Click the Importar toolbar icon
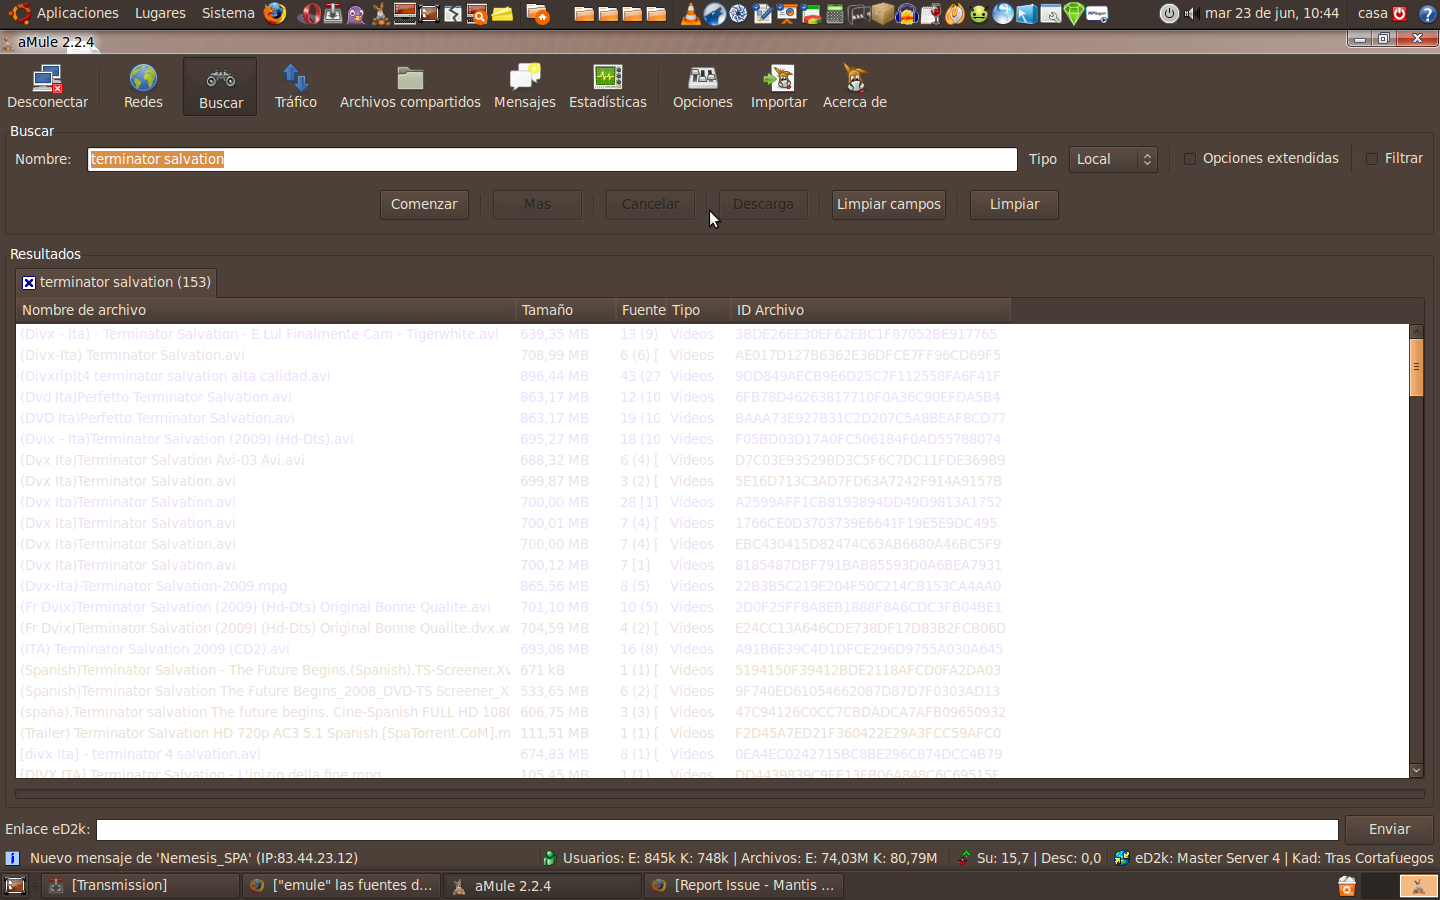This screenshot has height=900, width=1440. point(778,86)
